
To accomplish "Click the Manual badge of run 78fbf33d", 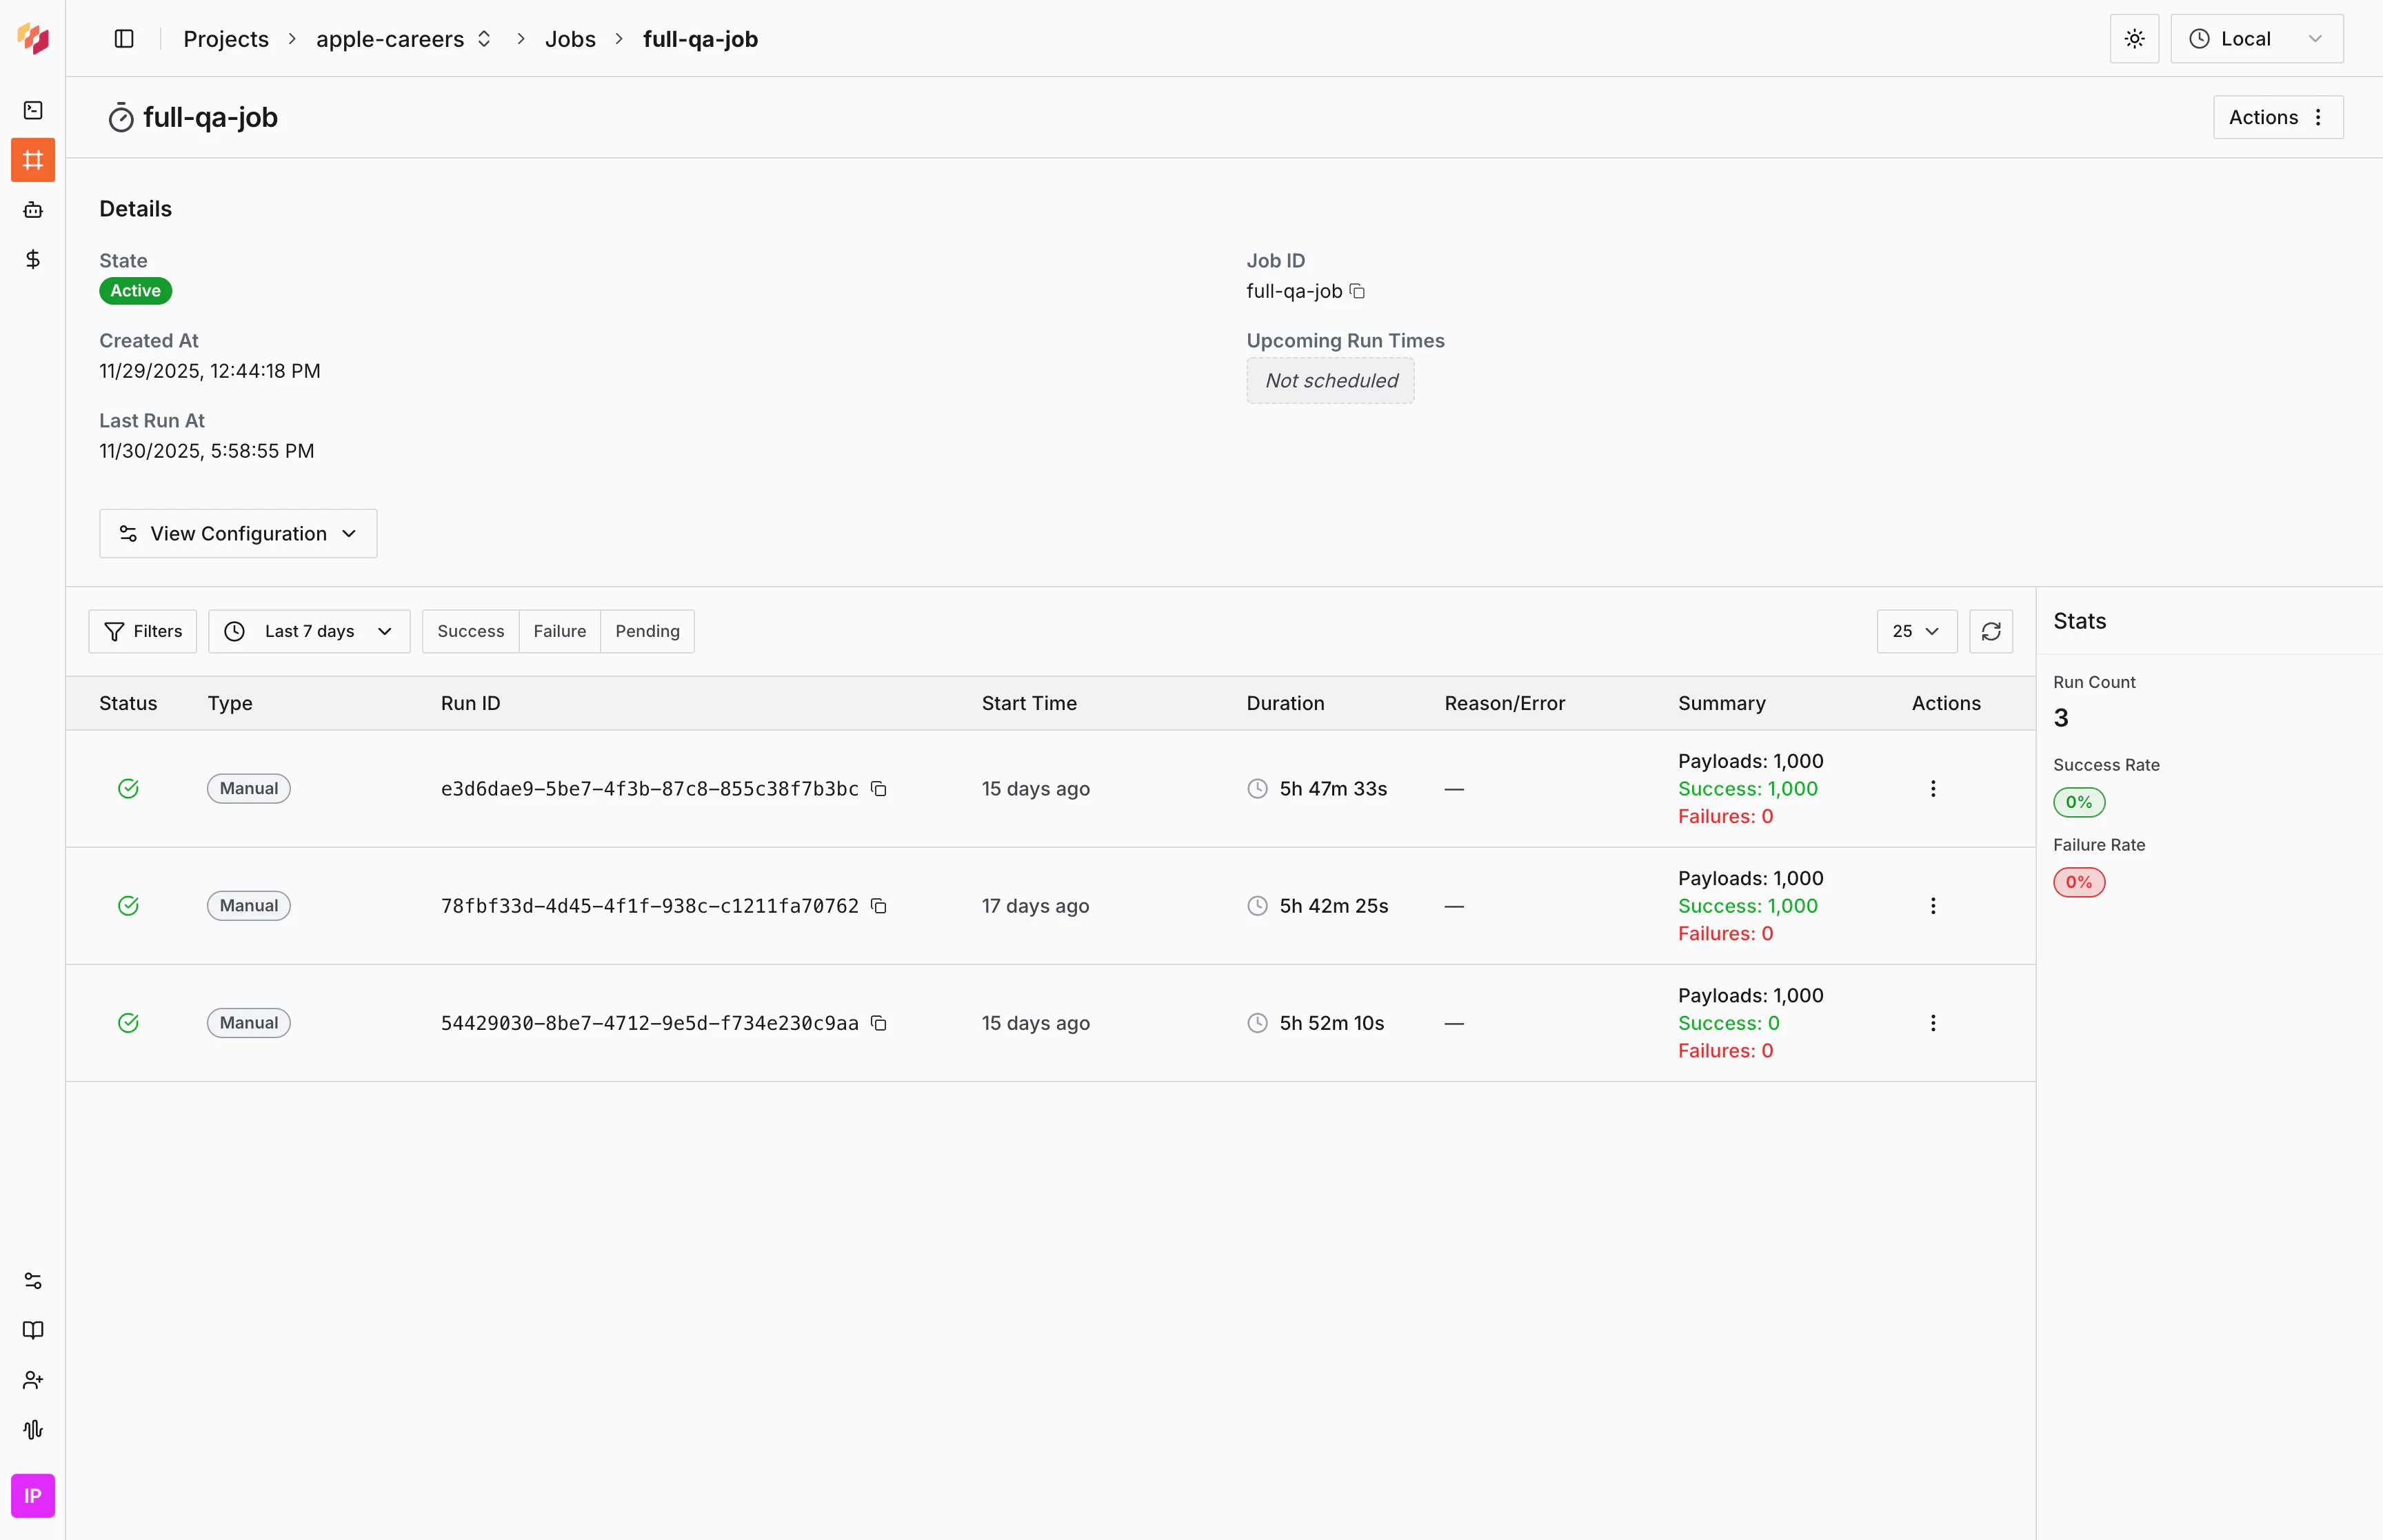I will point(248,906).
